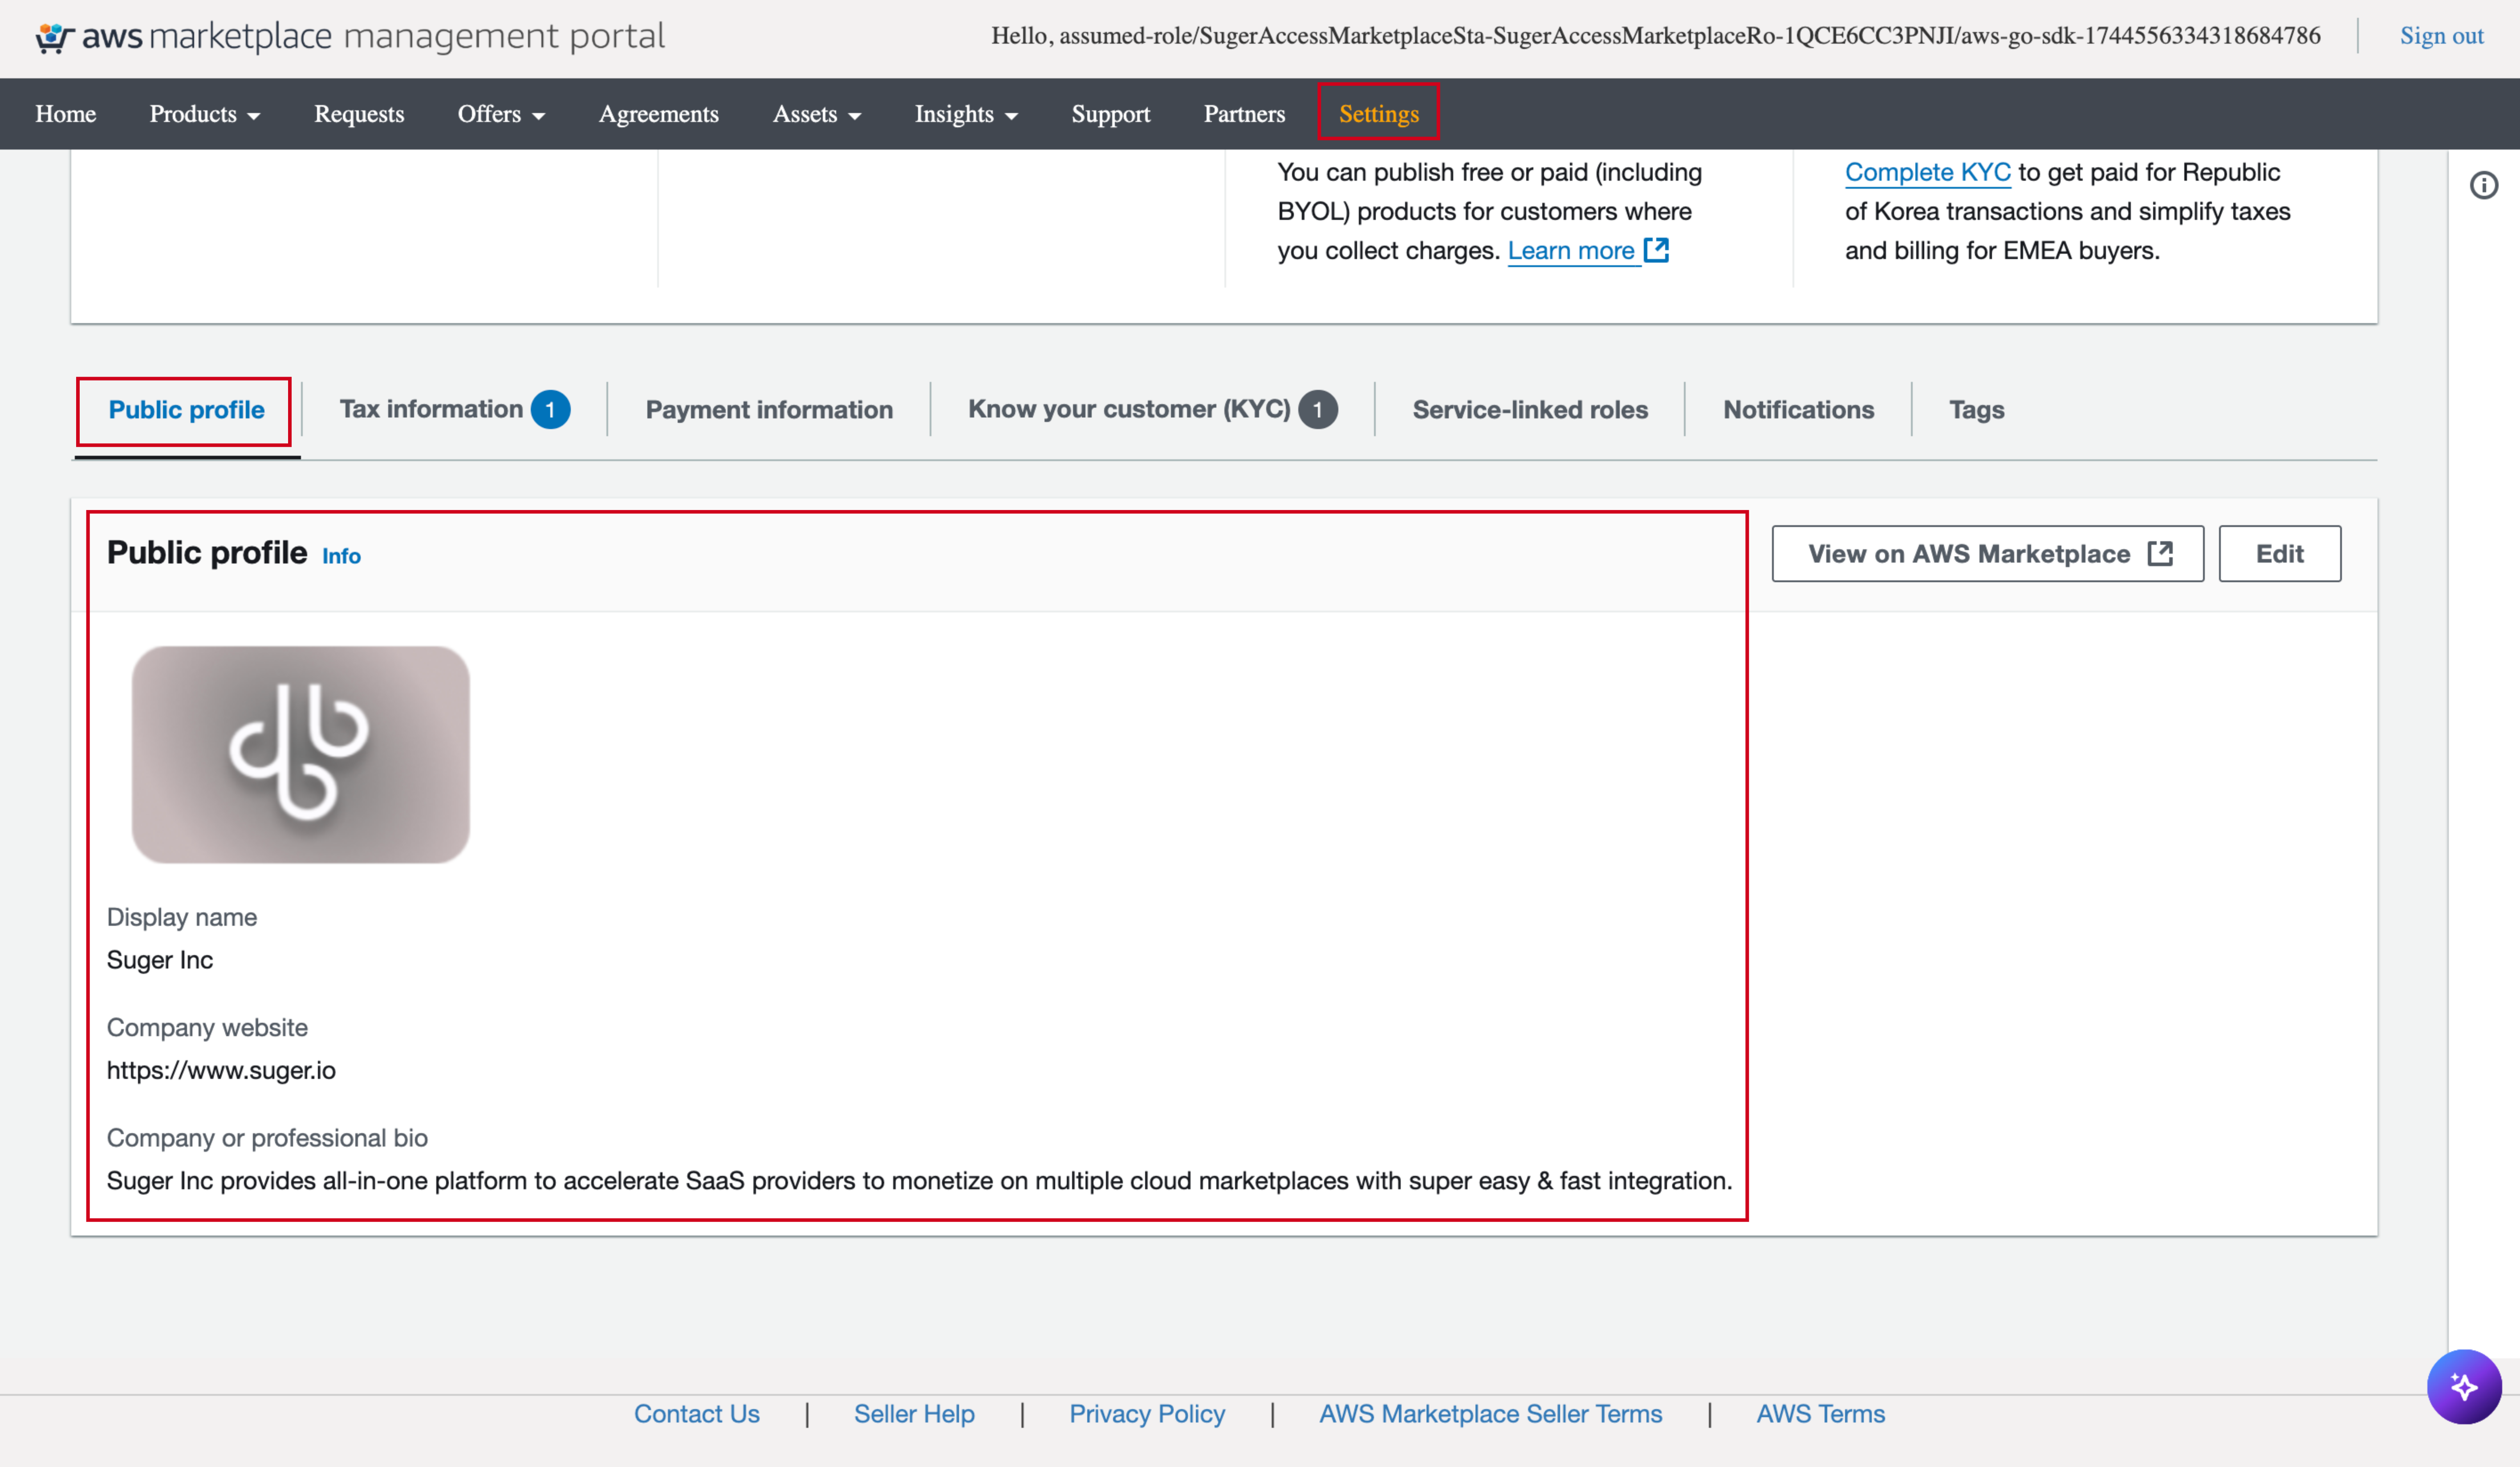Open the Info link beside Public profile
The height and width of the screenshot is (1467, 2520).
(x=341, y=556)
